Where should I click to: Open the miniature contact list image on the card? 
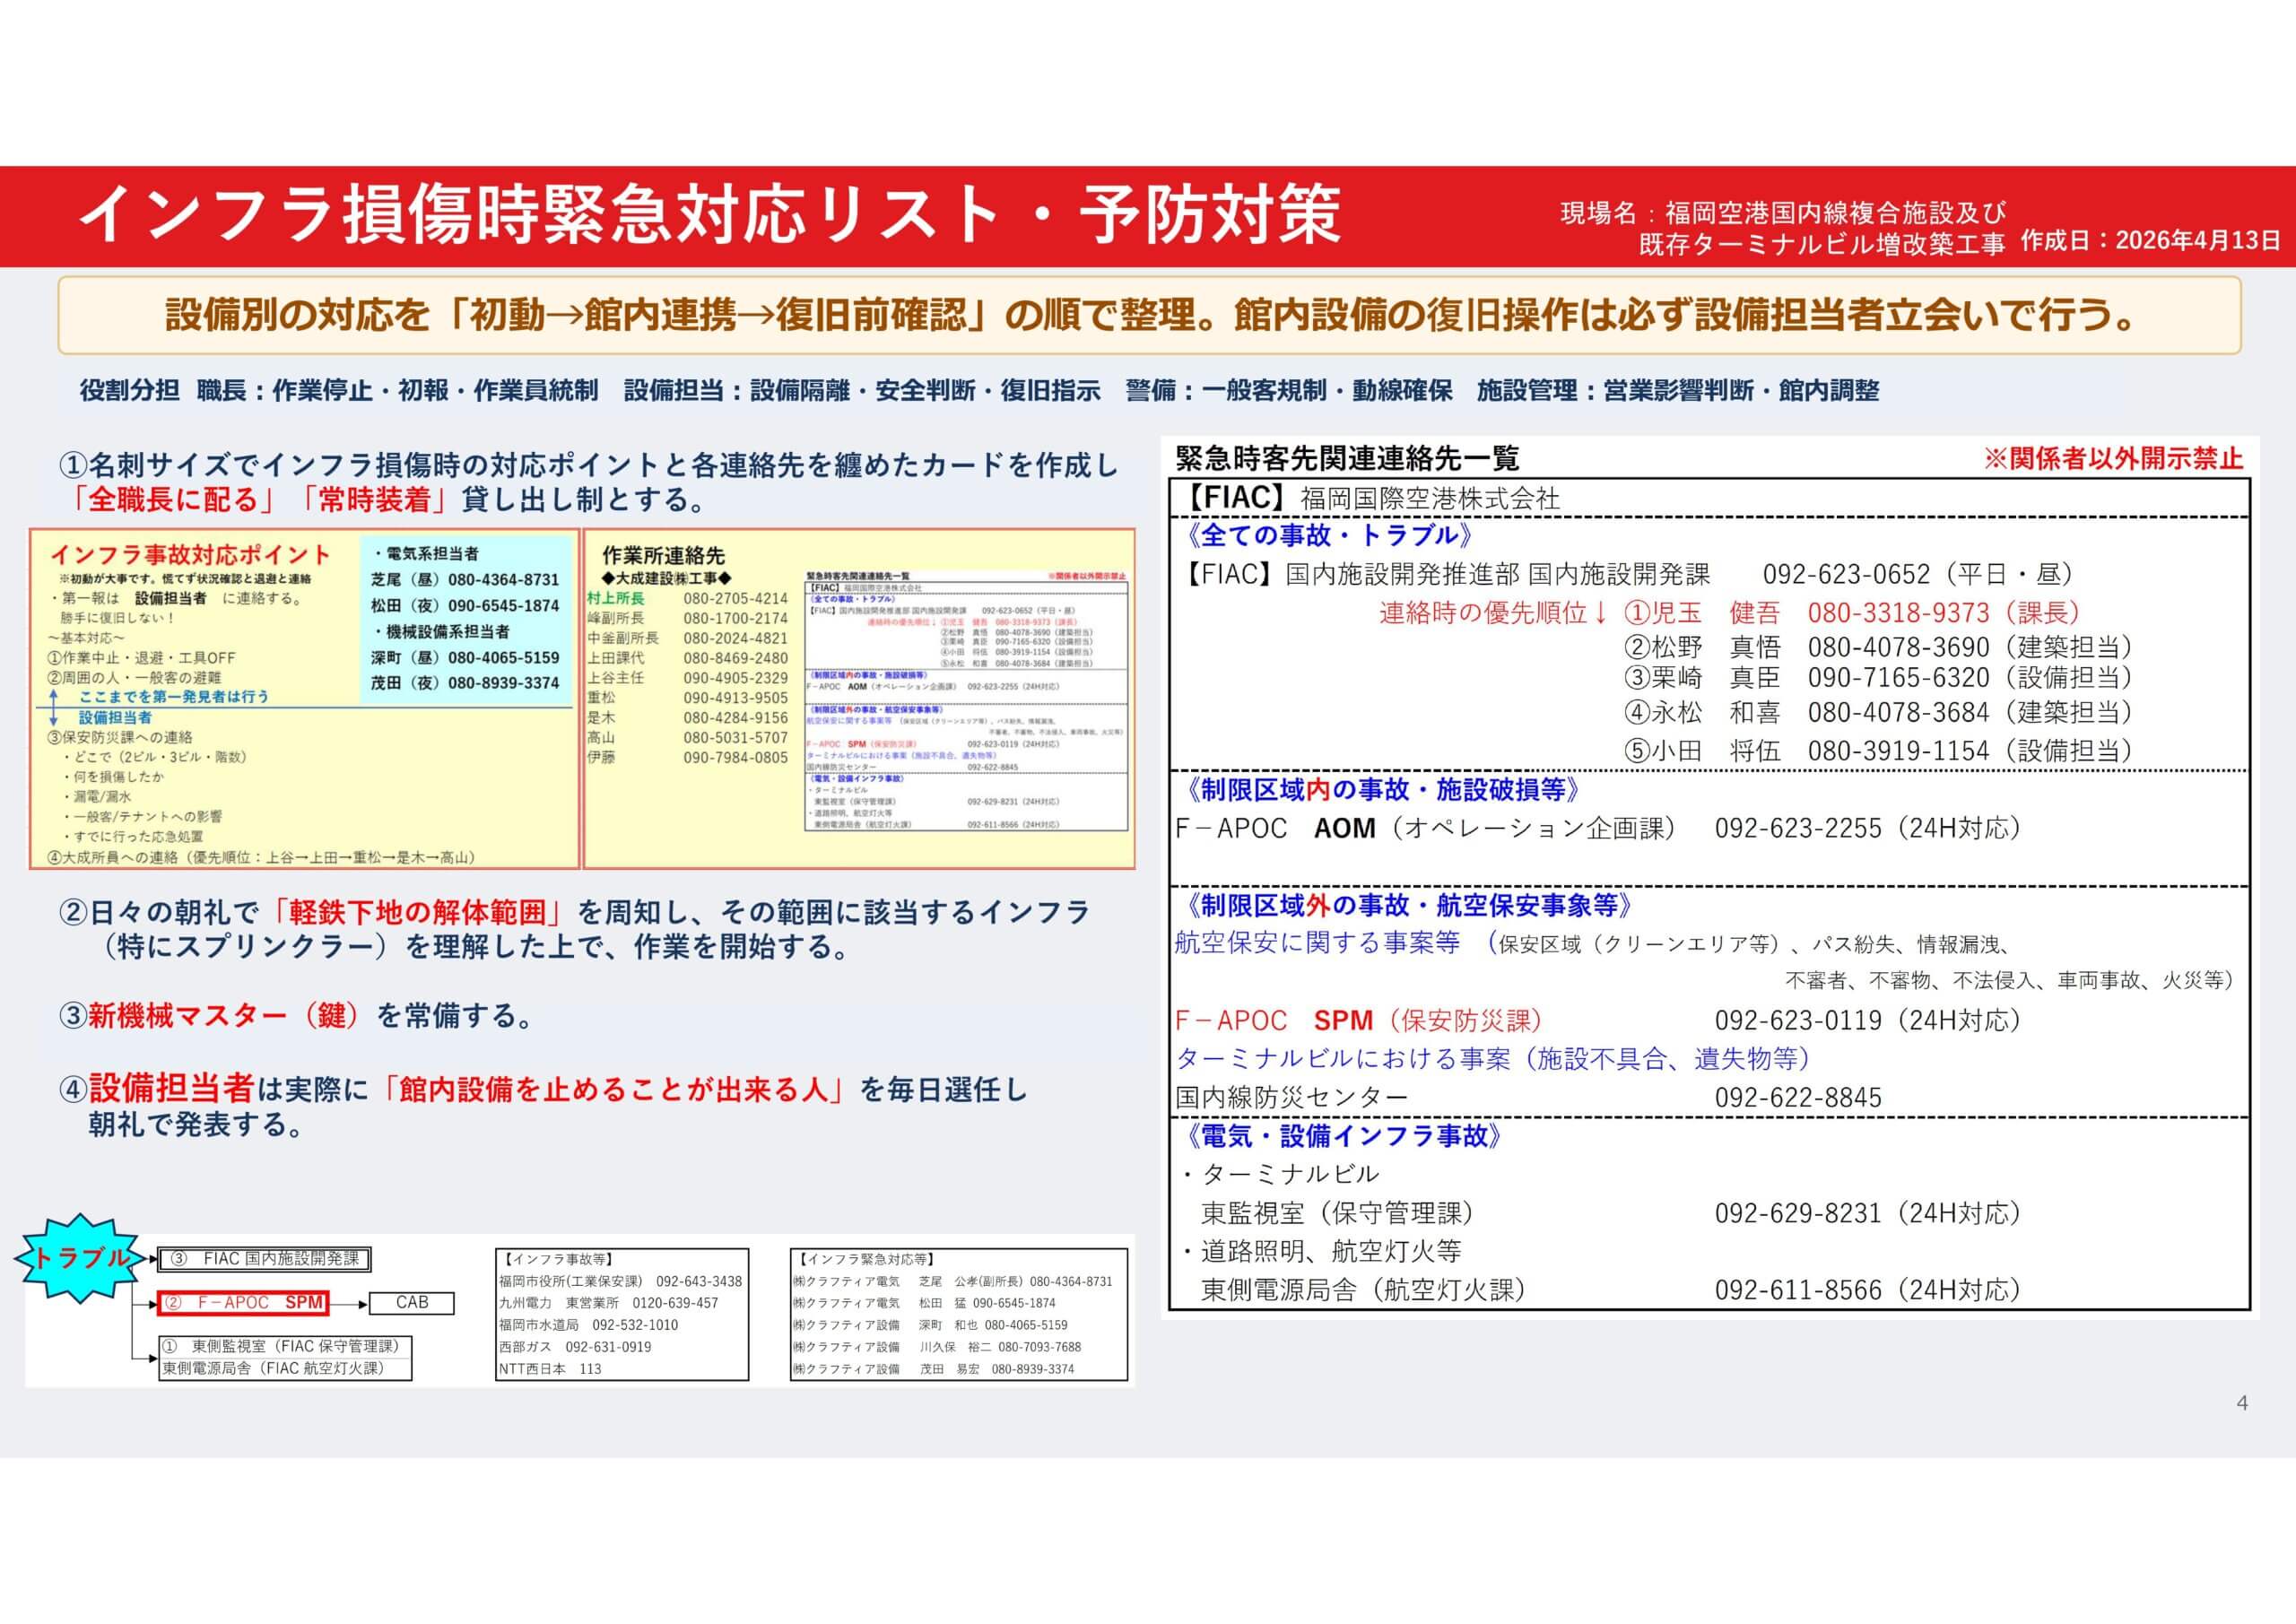(966, 701)
